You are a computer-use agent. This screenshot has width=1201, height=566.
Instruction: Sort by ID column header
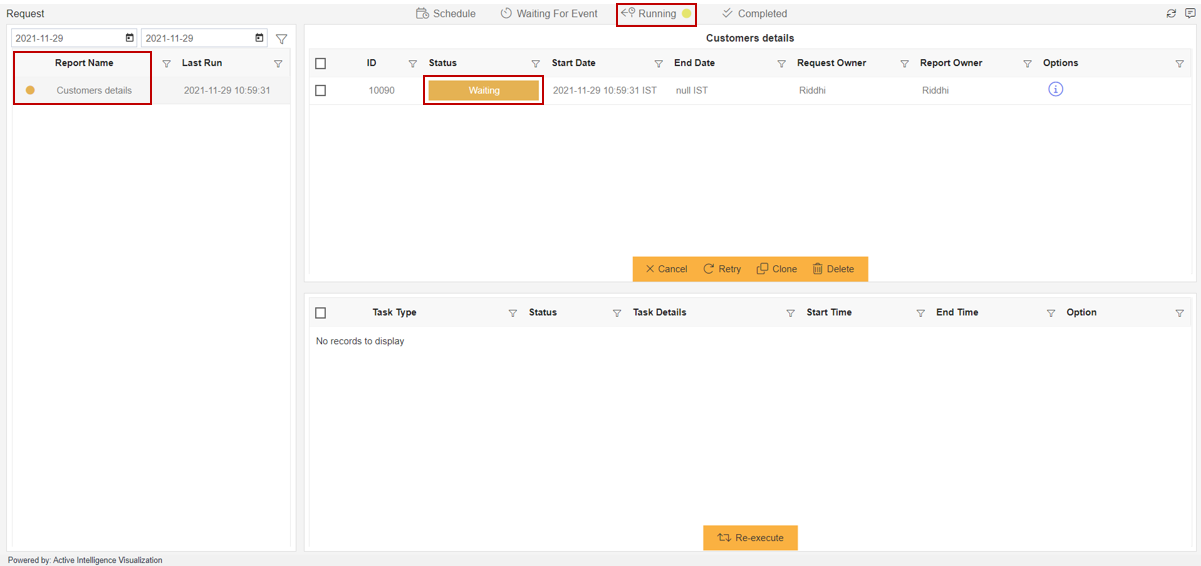(x=371, y=63)
